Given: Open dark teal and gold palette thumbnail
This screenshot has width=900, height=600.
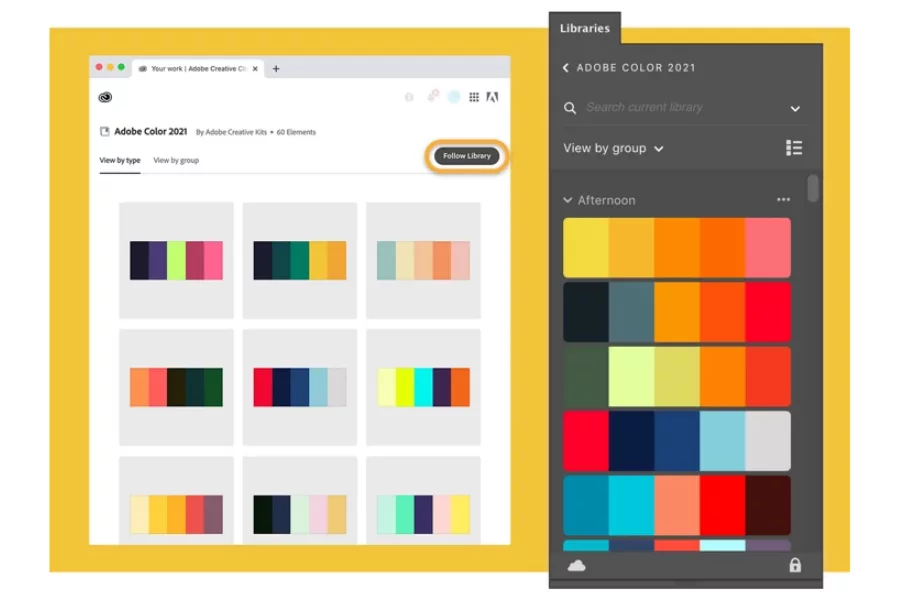Looking at the screenshot, I should click(300, 261).
